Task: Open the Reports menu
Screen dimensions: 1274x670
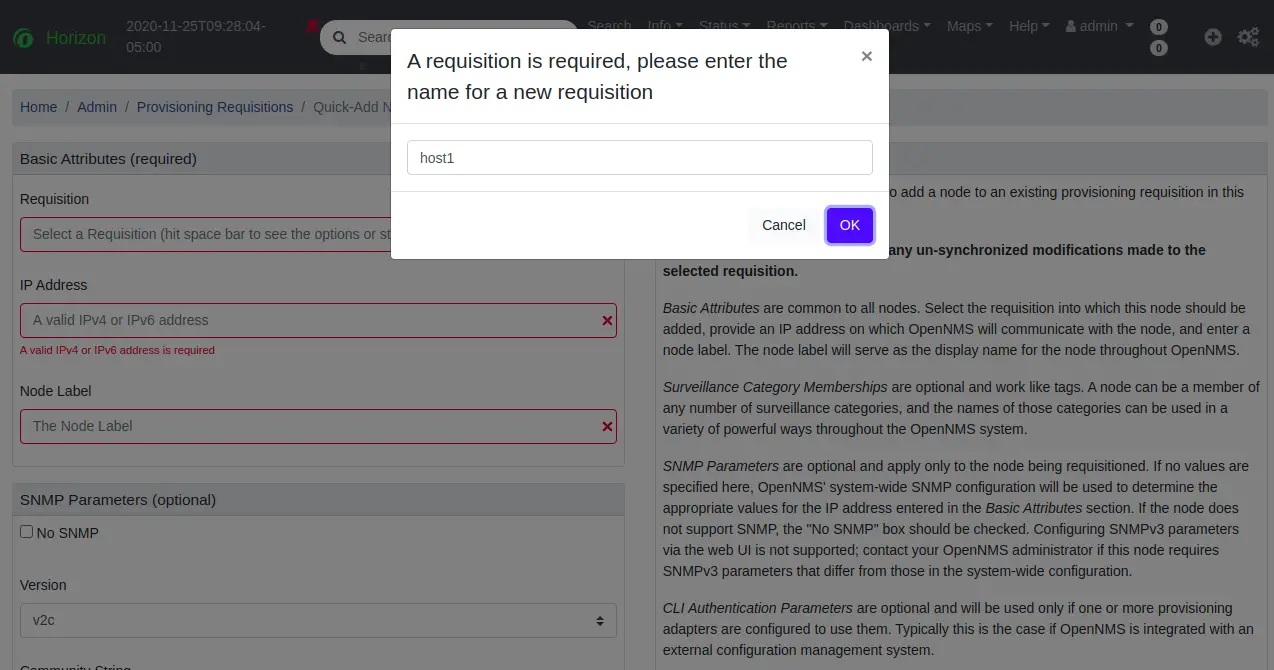Action: point(796,26)
